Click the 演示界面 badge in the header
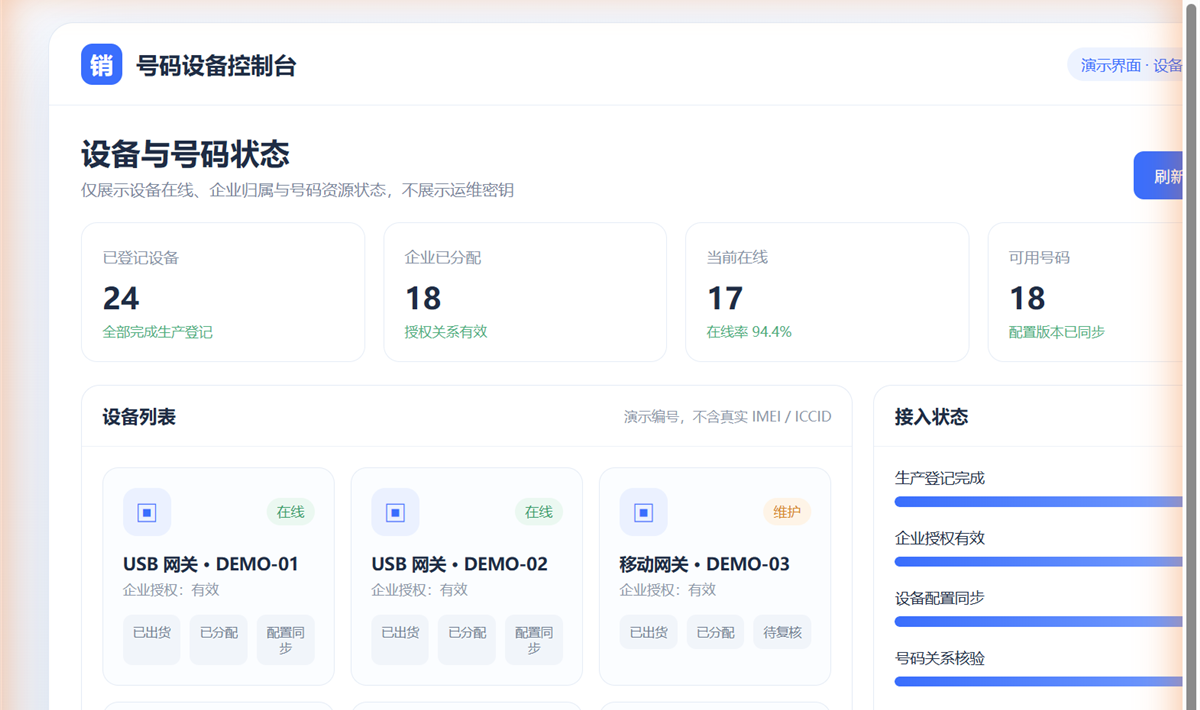Screen dimensions: 1200x710 coord(1126,65)
